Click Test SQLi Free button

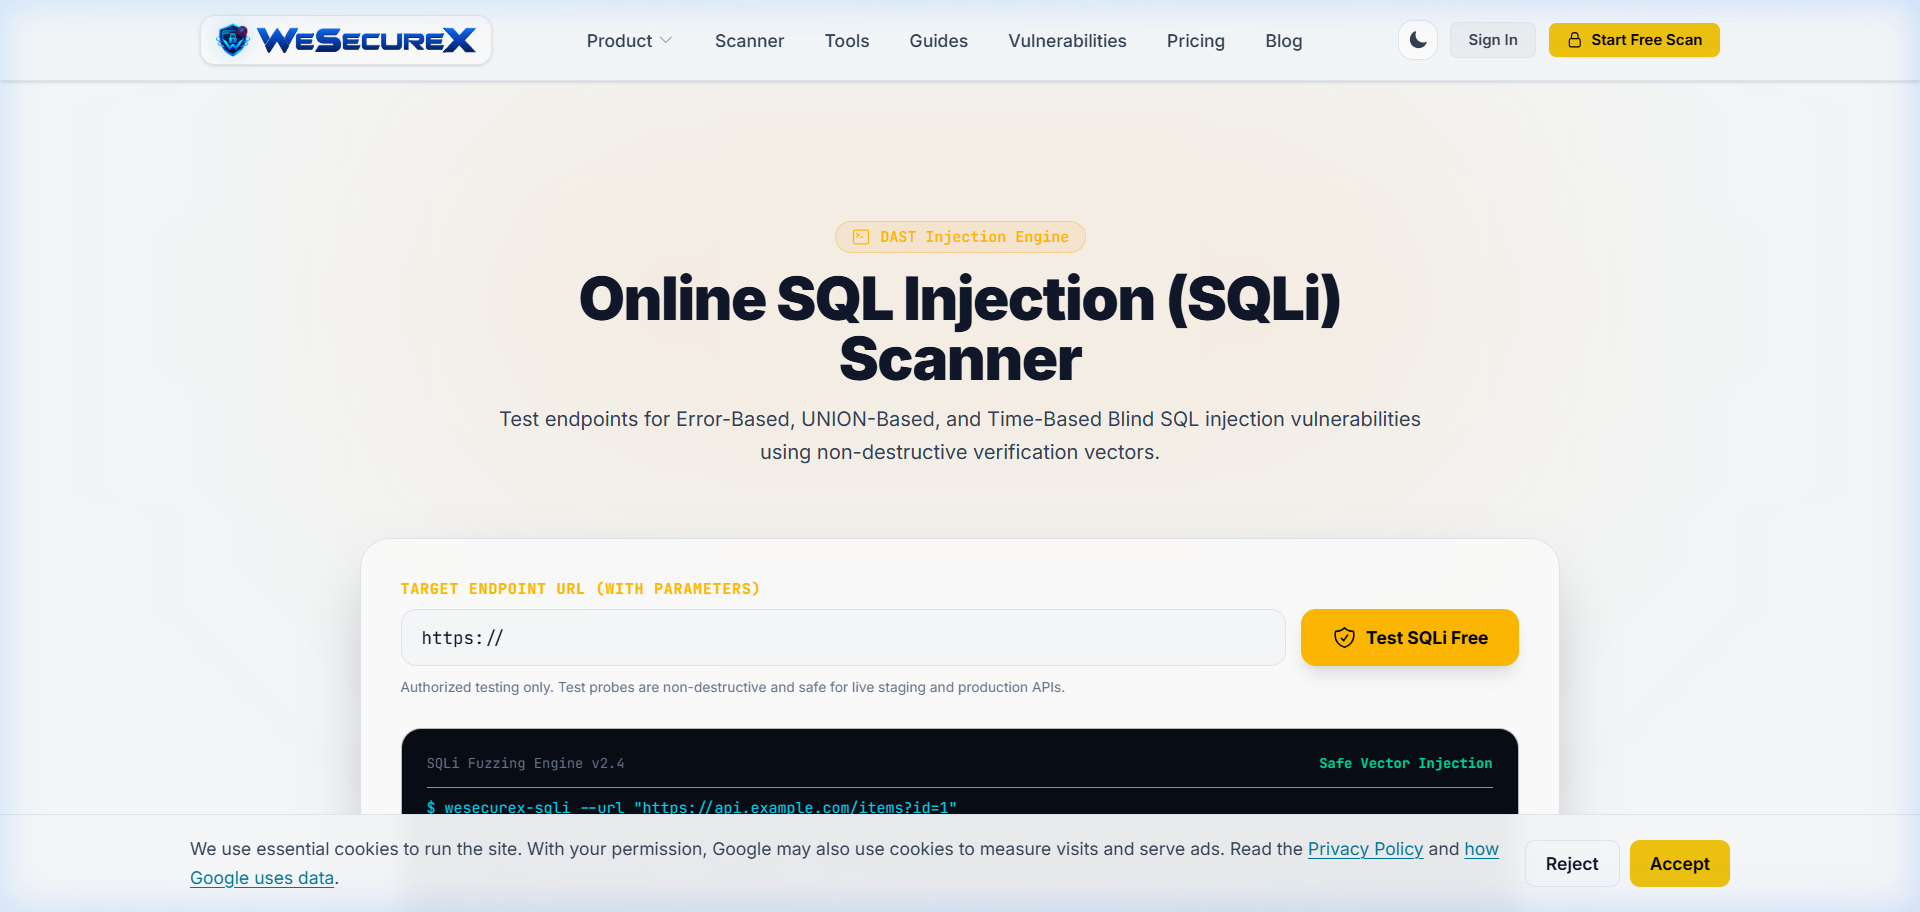tap(1410, 638)
